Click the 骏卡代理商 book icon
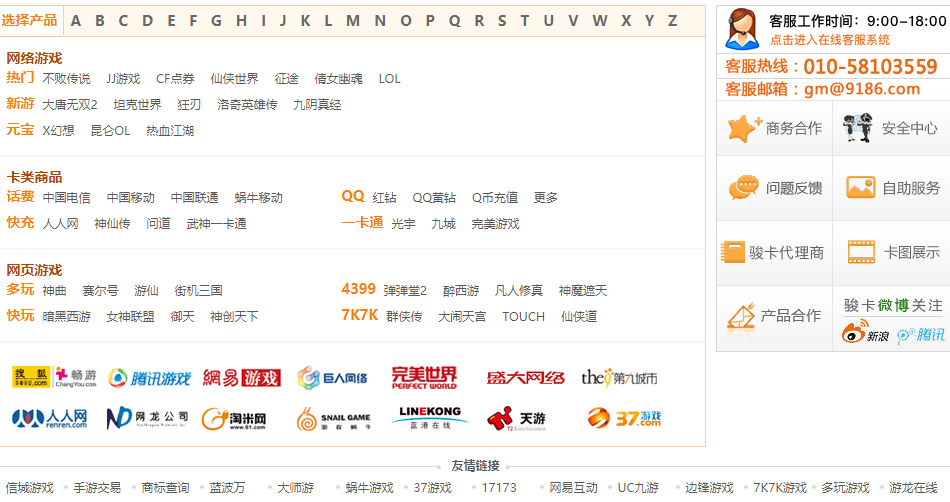This screenshot has height=502, width=950. (732, 252)
